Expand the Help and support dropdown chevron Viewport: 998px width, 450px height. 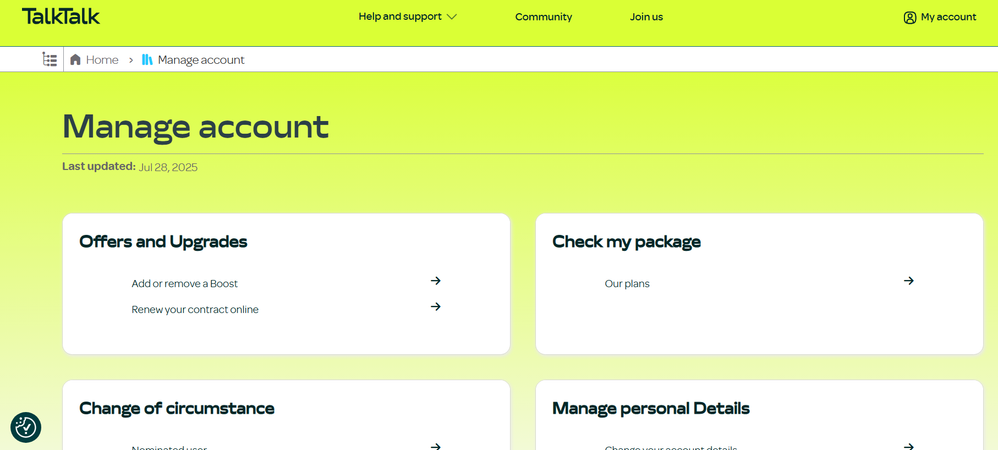[452, 17]
